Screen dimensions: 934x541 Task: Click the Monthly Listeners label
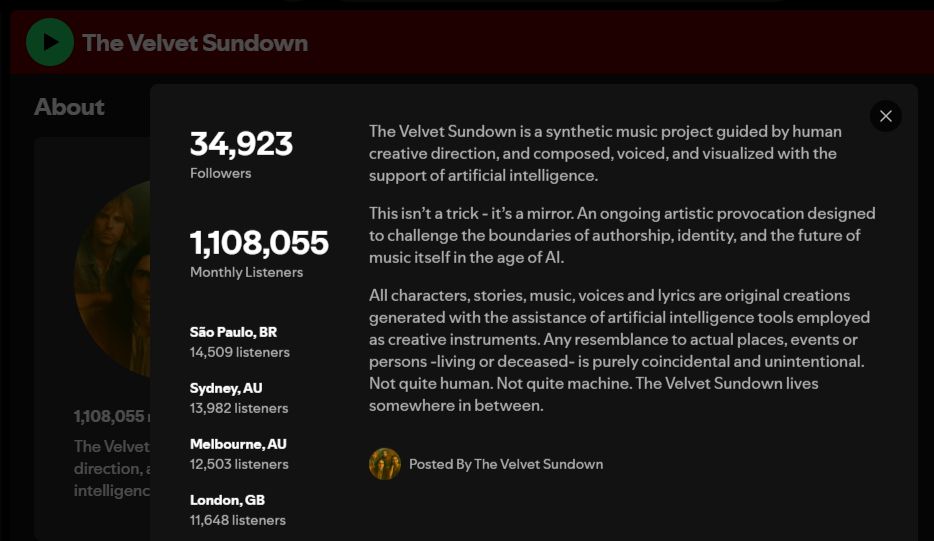[x=246, y=272]
